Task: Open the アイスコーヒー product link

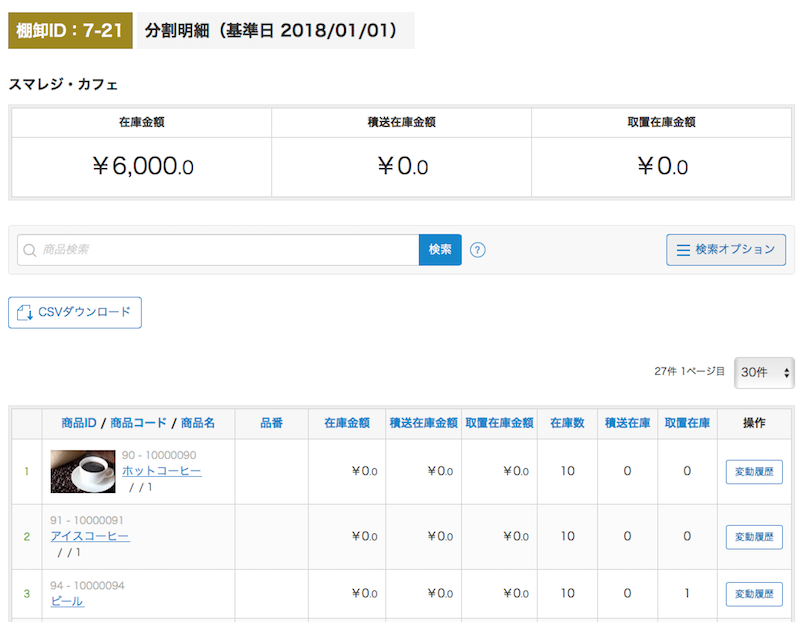Action: 90,536
